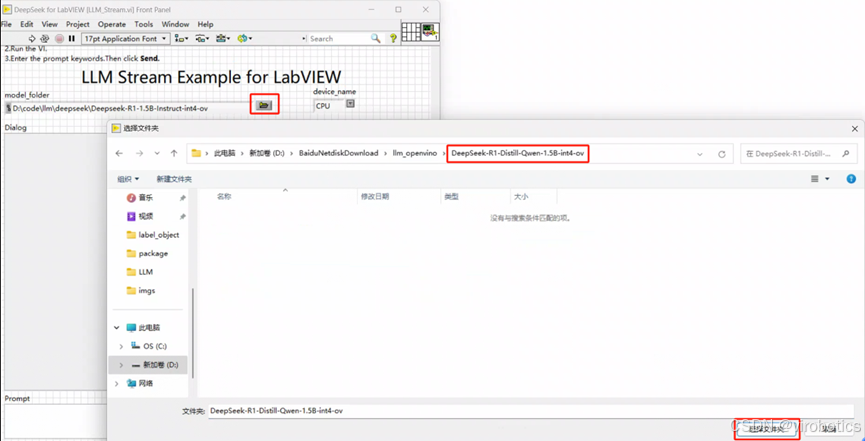This screenshot has height=441, width=865.
Task: Open the address bar history dropdown
Action: (x=700, y=155)
